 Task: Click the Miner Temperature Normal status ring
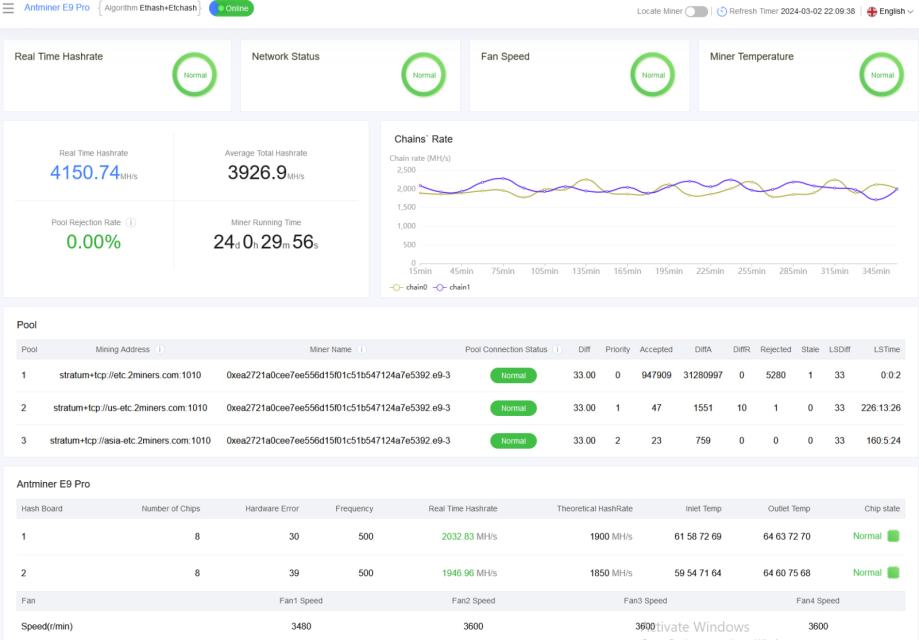(882, 75)
